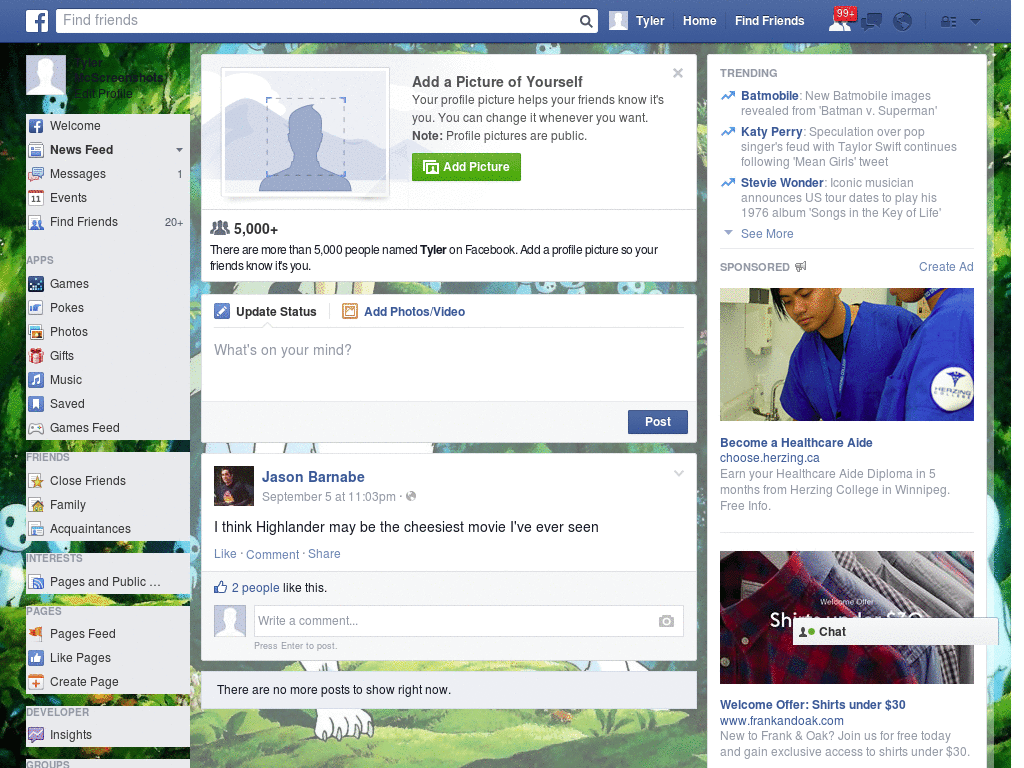Share Jason Barnabe's post
Screen dimensions: 1024x768
(324, 554)
